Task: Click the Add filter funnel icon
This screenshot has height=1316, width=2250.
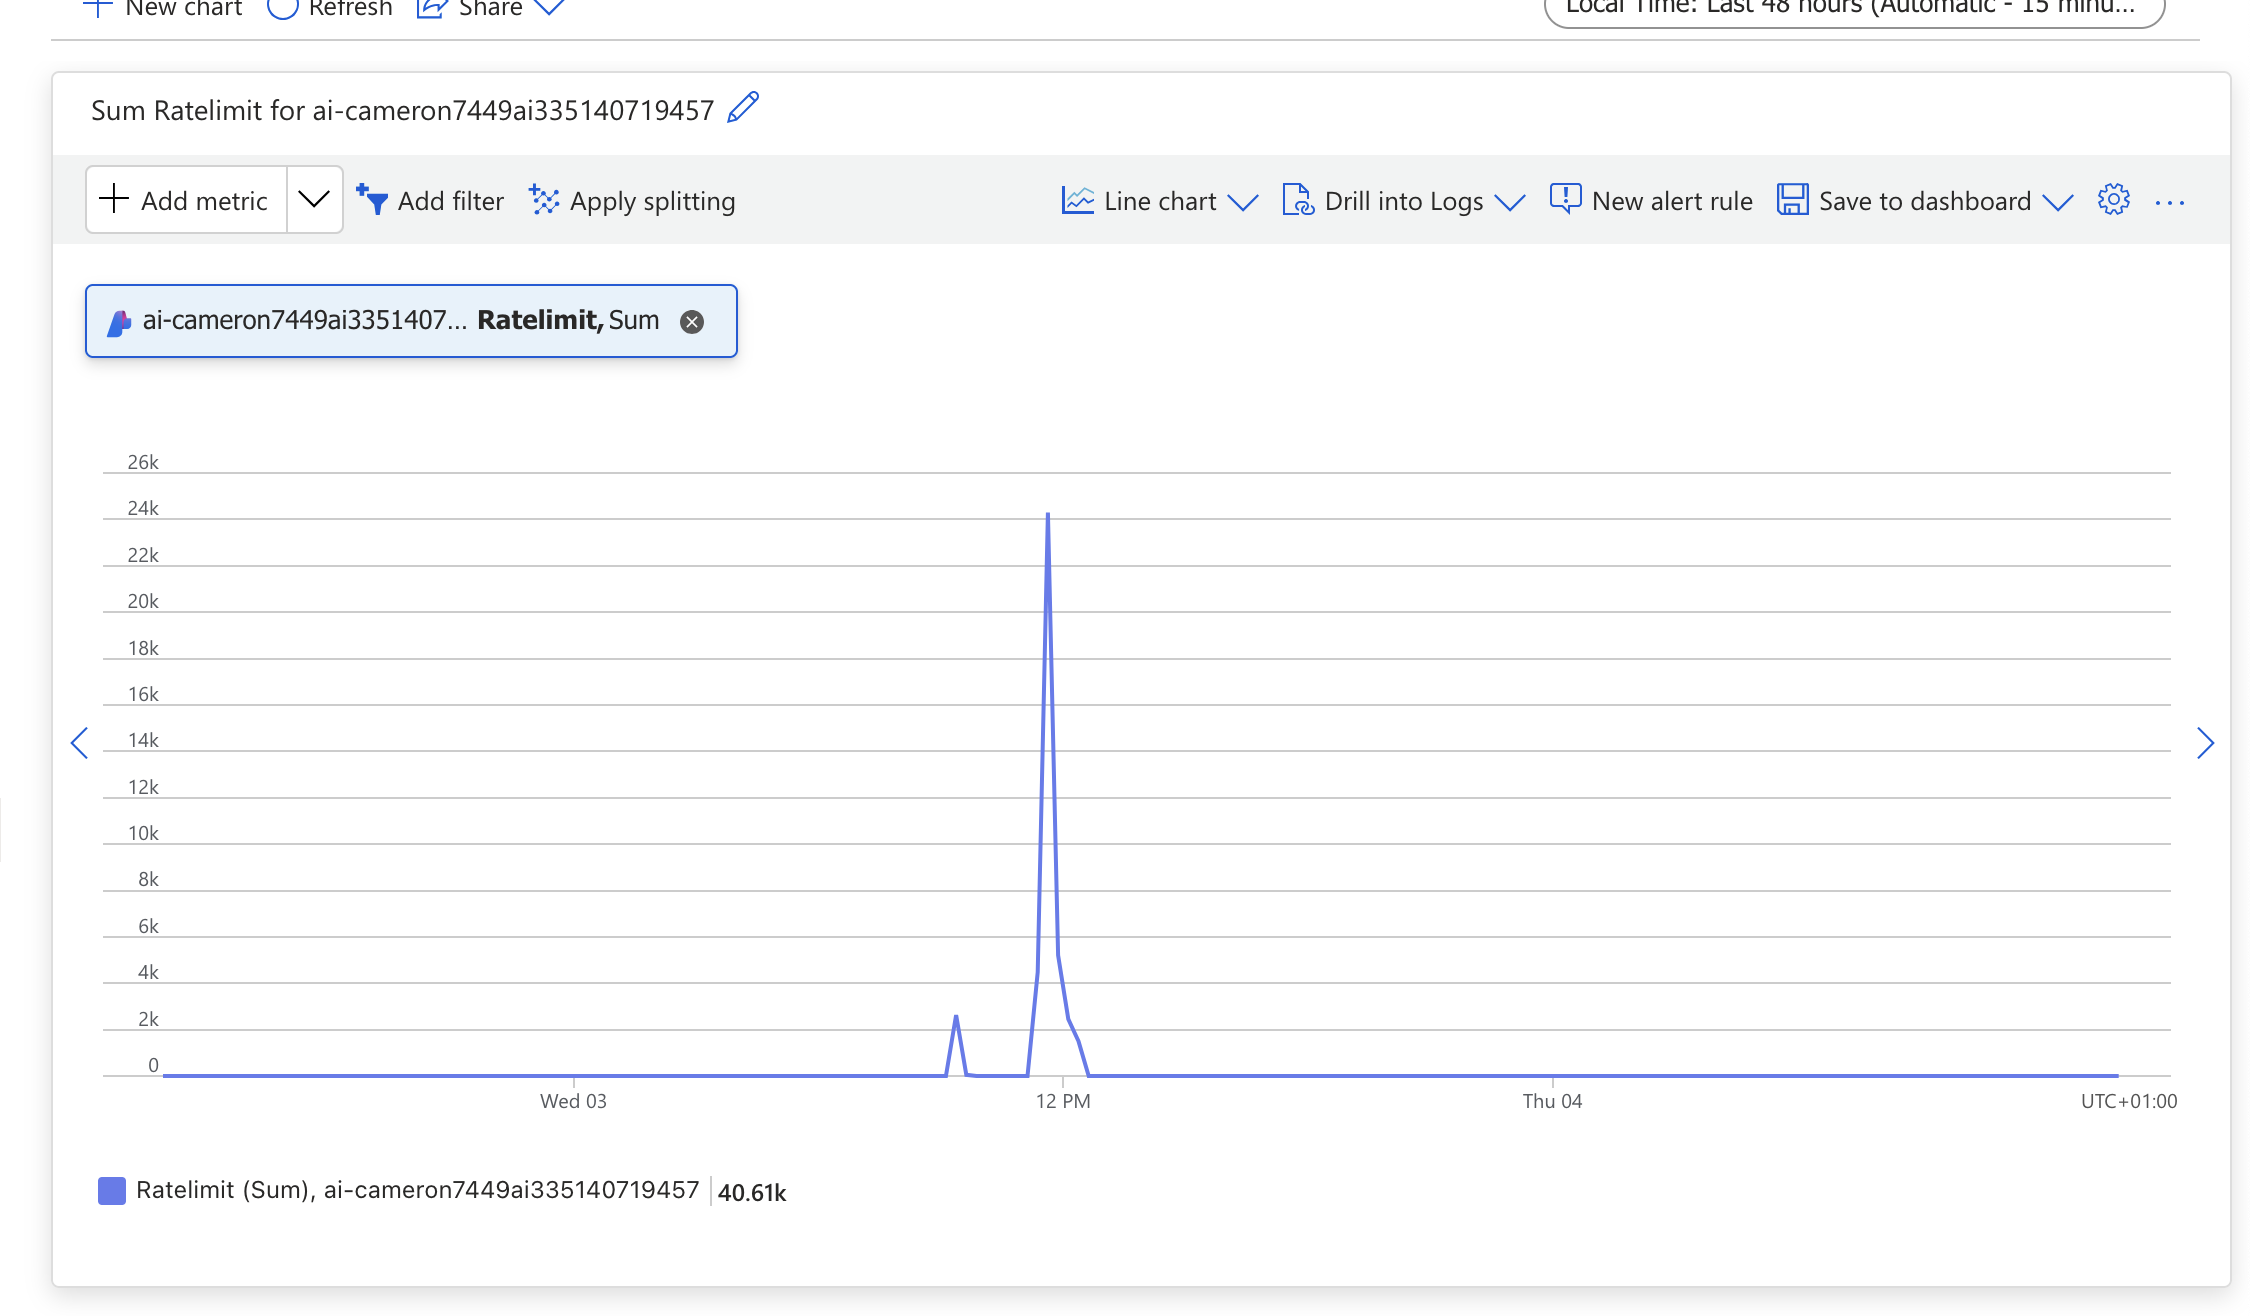Action: tap(372, 200)
